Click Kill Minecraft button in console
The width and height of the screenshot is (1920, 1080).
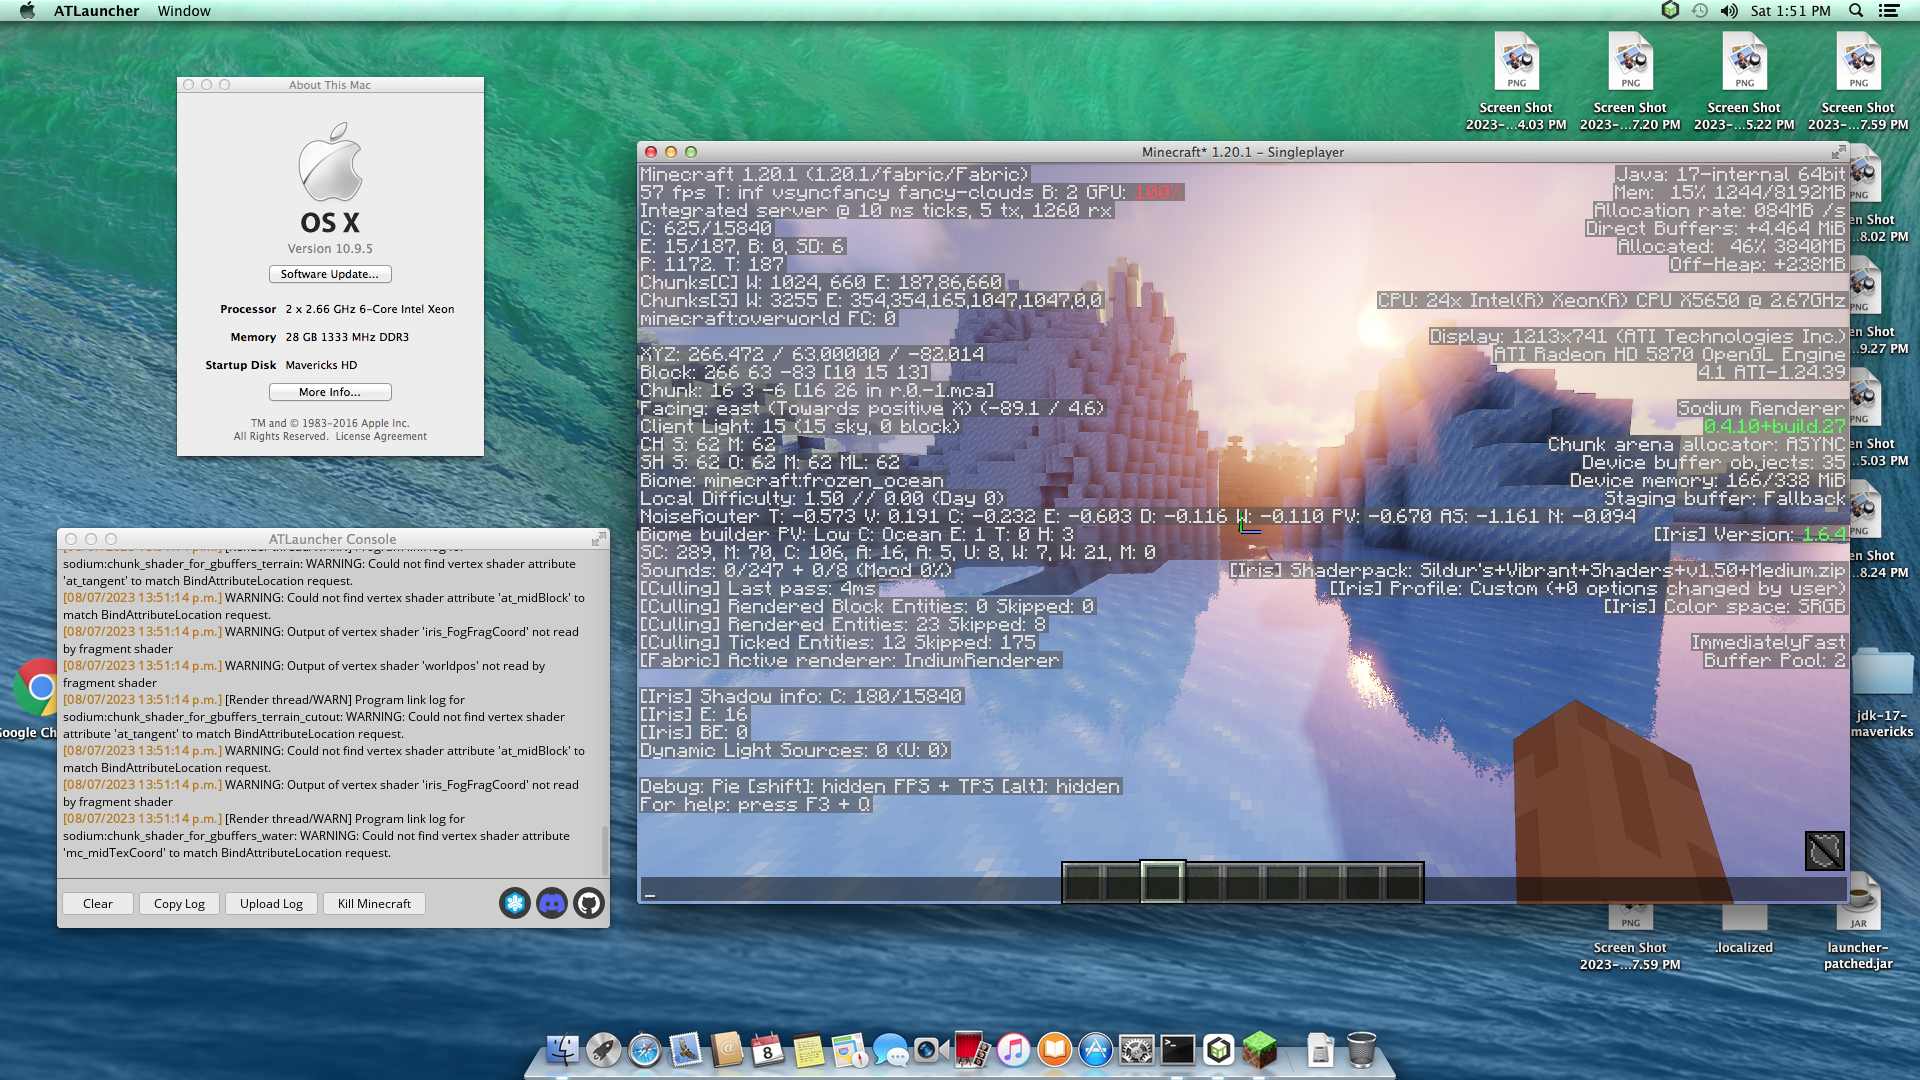click(x=373, y=903)
